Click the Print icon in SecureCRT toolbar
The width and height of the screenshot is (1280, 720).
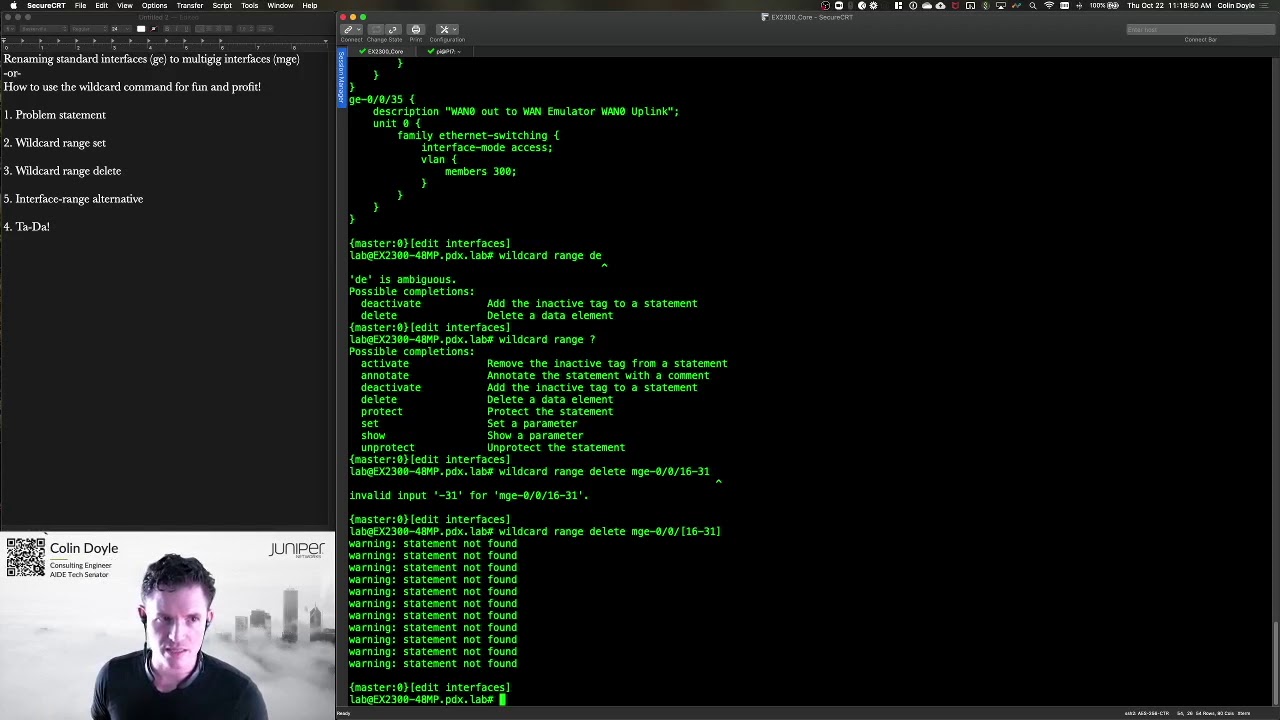point(416,30)
